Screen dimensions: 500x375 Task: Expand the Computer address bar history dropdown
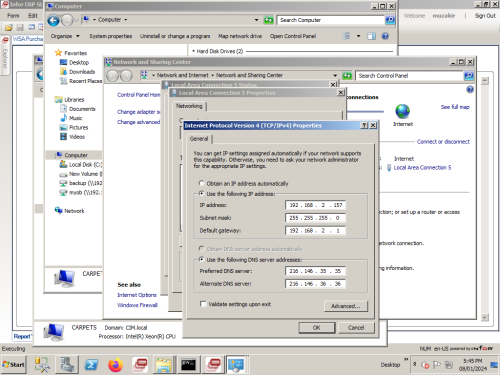256,20
